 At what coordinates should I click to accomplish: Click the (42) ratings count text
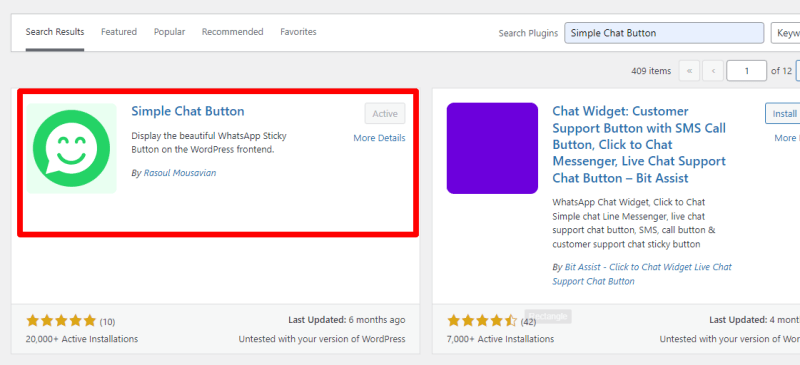(529, 322)
